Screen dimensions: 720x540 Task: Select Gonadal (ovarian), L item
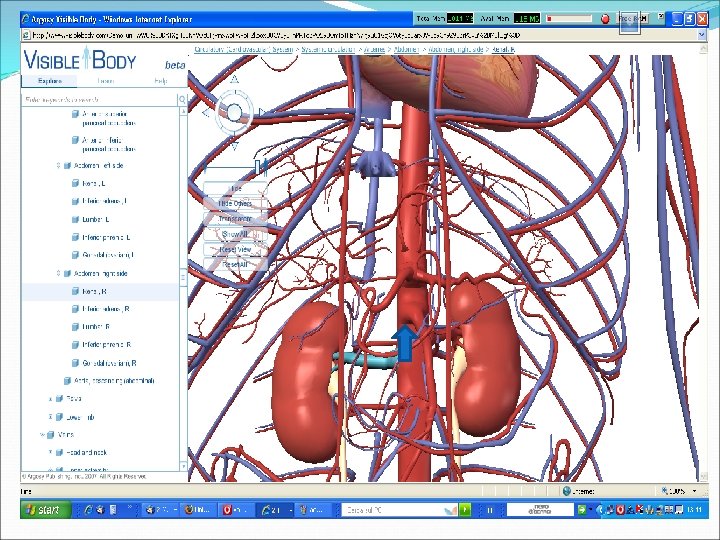108,255
